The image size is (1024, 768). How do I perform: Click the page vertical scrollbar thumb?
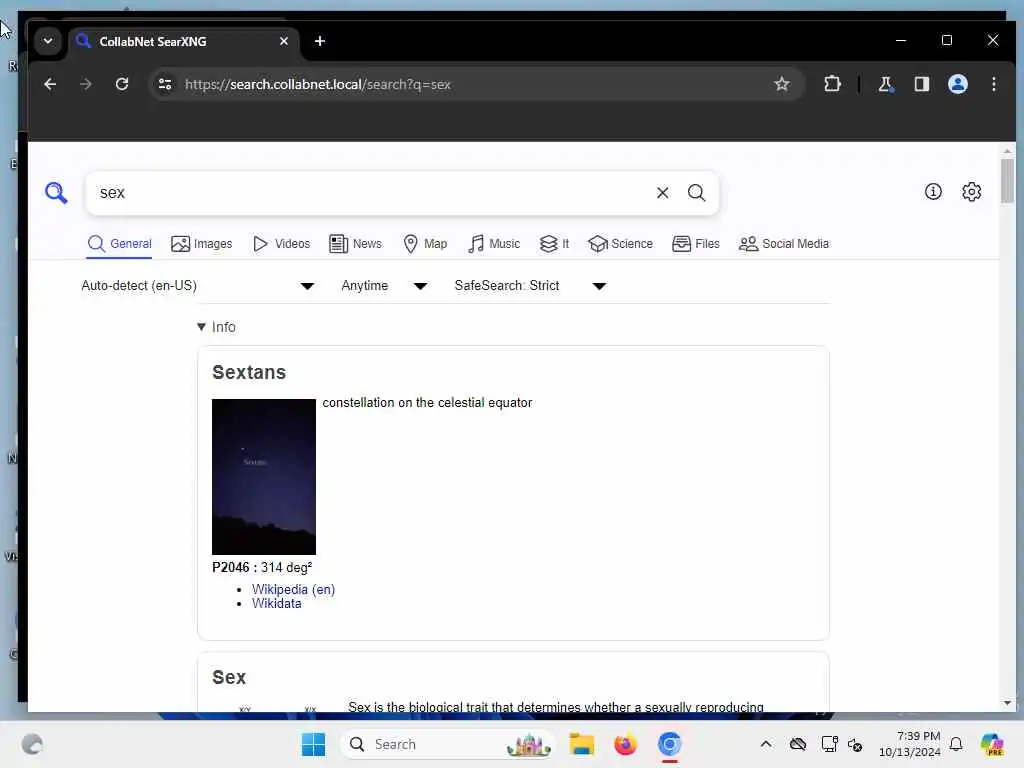[x=1007, y=182]
